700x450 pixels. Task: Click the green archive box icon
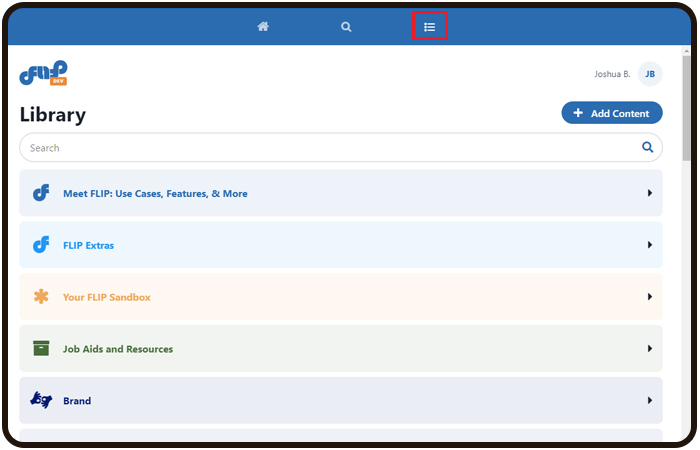coord(41,348)
